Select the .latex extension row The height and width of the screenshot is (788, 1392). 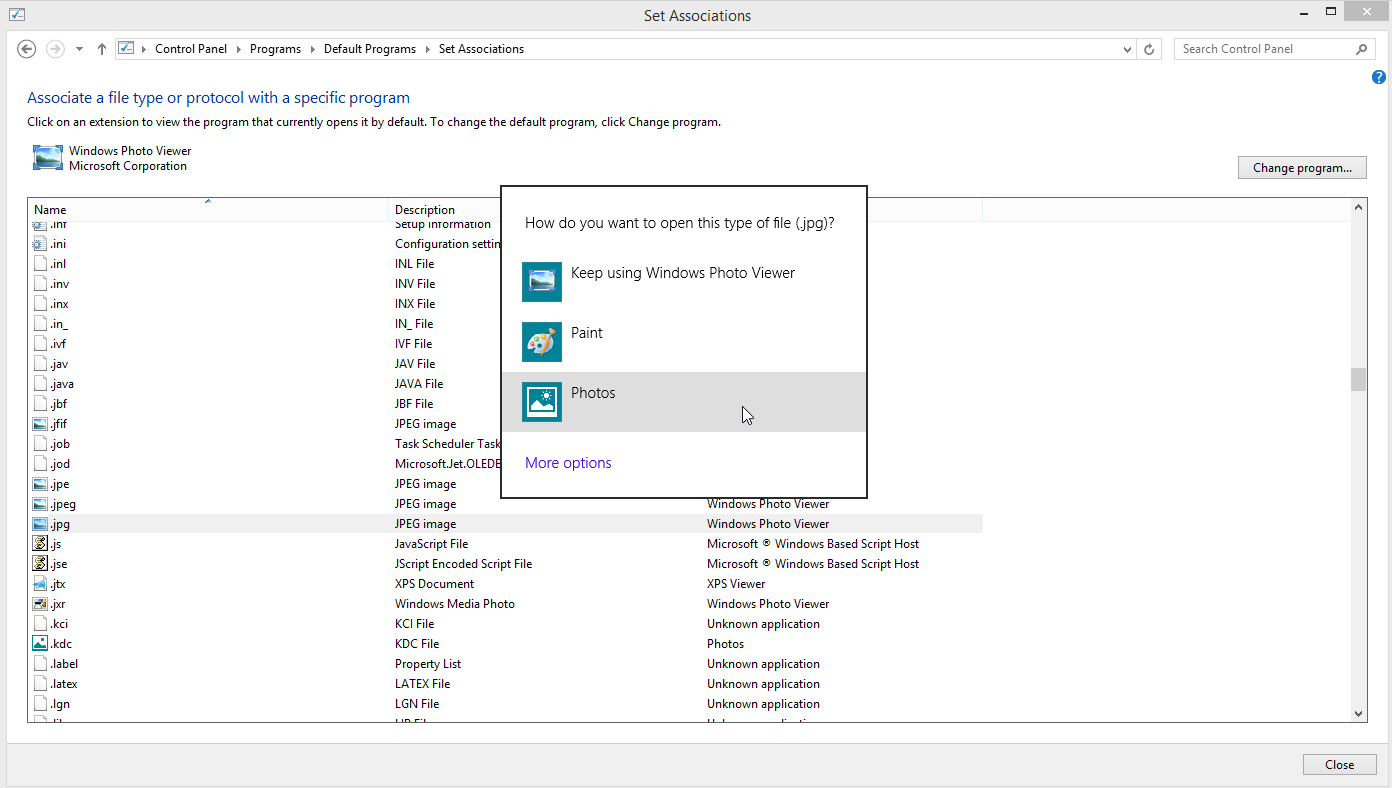click(x=505, y=684)
